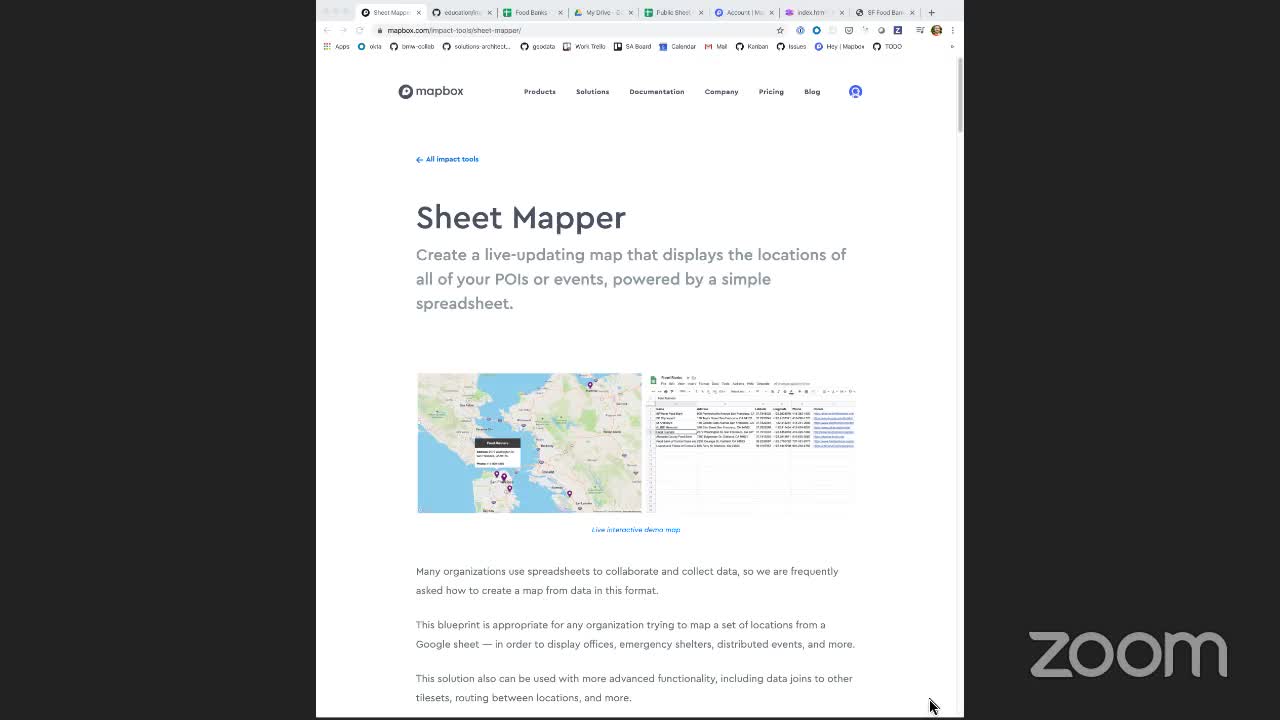Switch to the index.html tab
The width and height of the screenshot is (1280, 720).
pyautogui.click(x=816, y=12)
